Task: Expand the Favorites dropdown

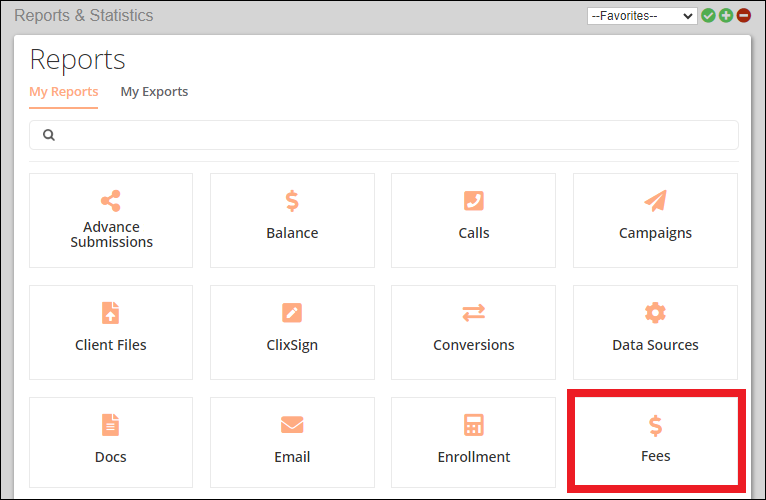Action: (x=641, y=16)
